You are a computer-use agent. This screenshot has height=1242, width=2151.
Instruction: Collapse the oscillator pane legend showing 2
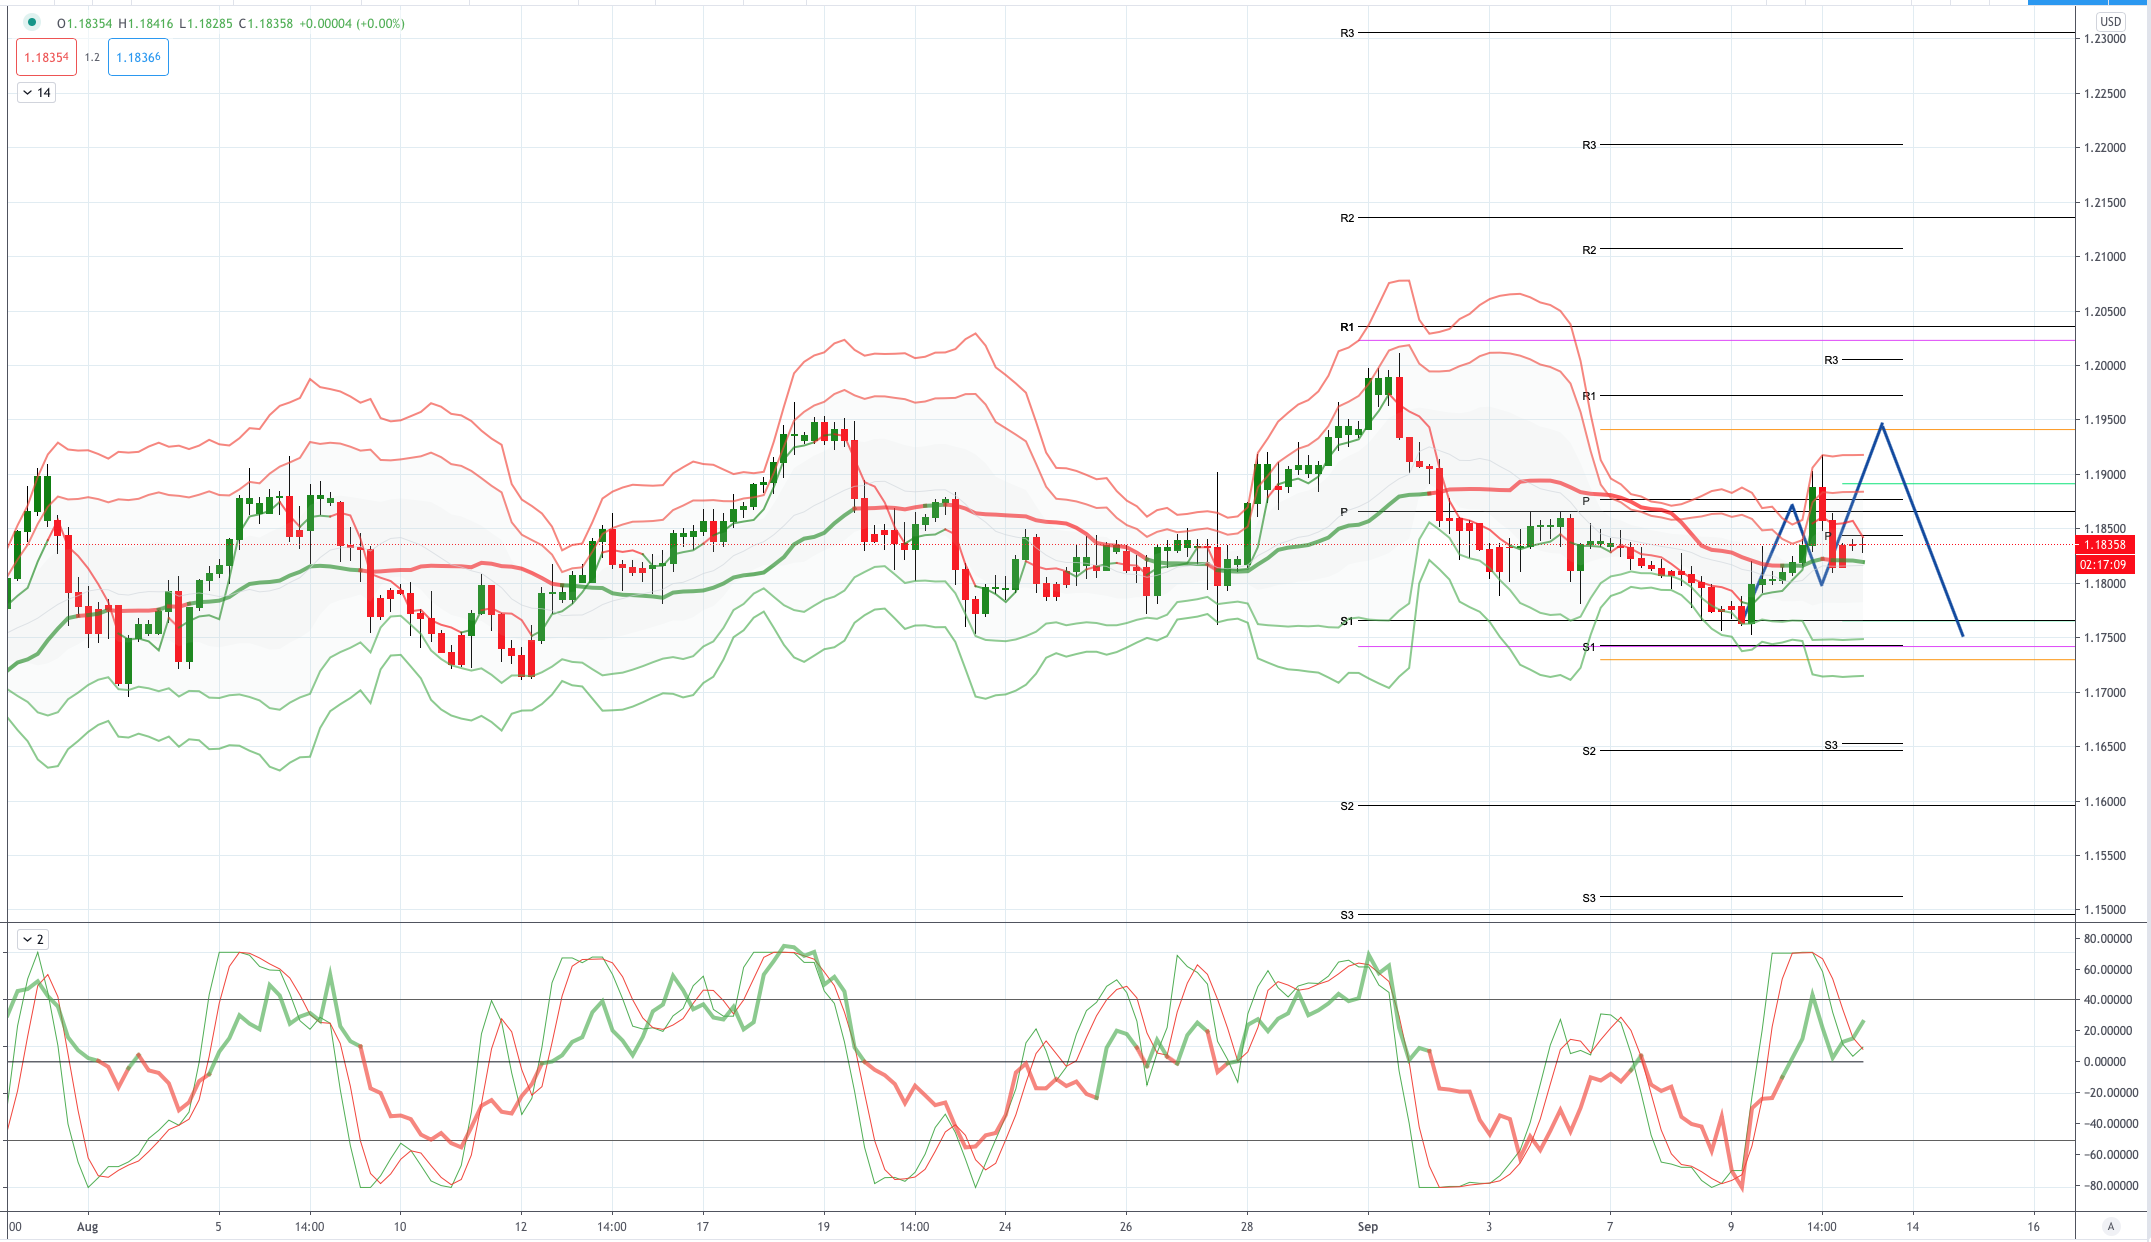pos(33,939)
